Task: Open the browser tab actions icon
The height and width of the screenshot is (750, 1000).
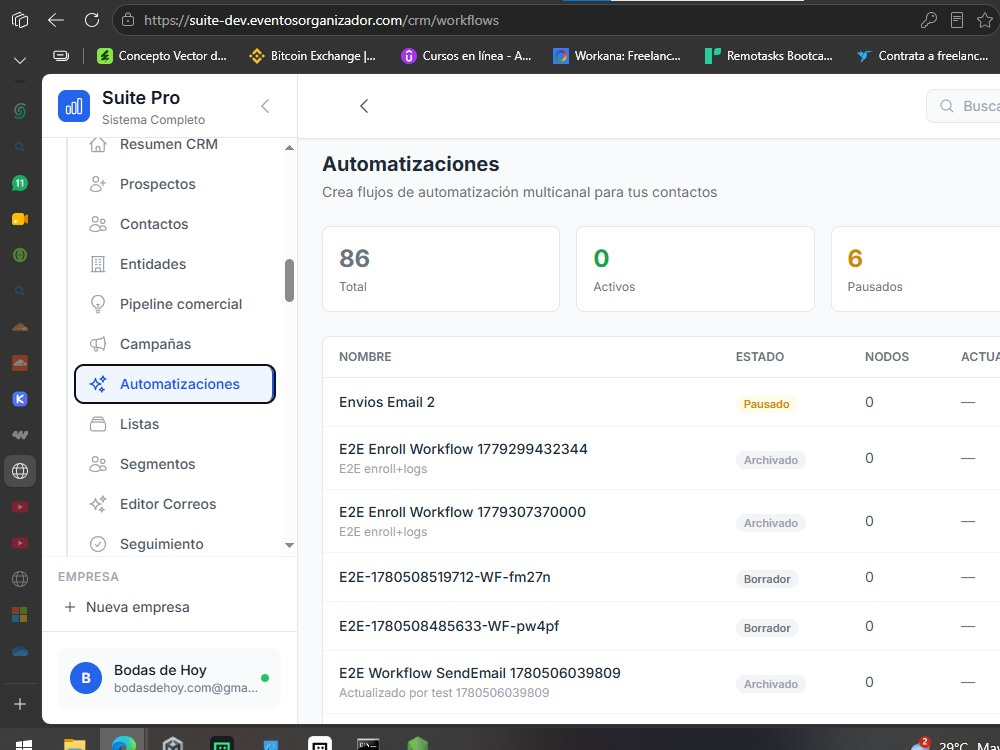Action: [x=20, y=20]
